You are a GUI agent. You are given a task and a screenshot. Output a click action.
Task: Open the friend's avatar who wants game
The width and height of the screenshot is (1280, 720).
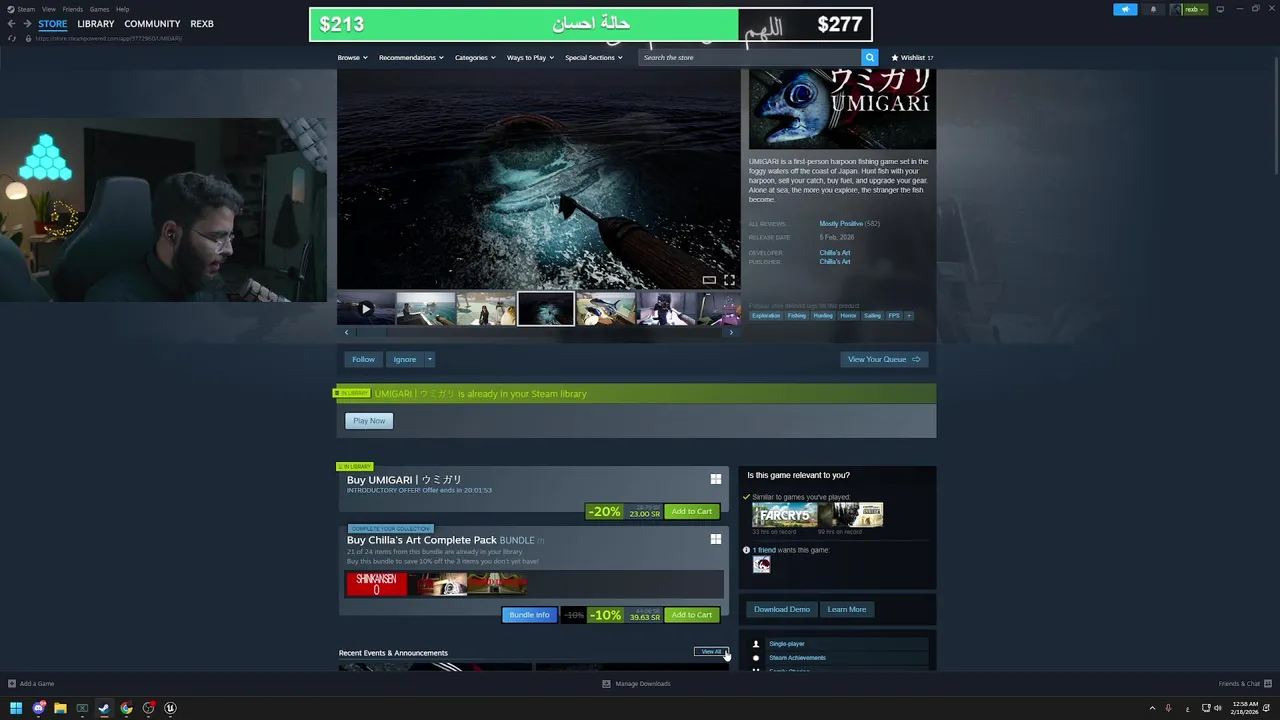(762, 565)
